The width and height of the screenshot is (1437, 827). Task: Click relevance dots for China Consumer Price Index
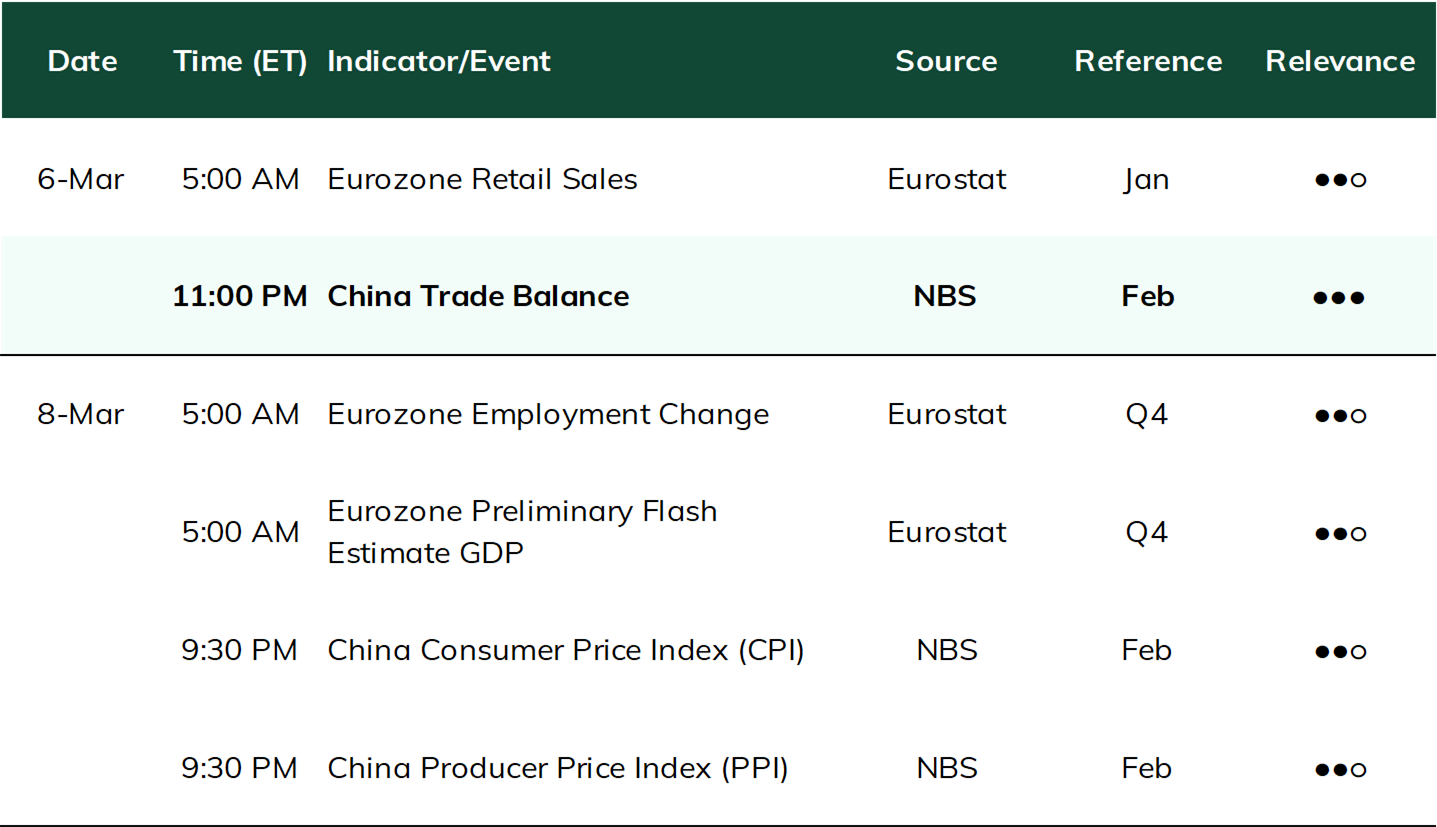1340,651
